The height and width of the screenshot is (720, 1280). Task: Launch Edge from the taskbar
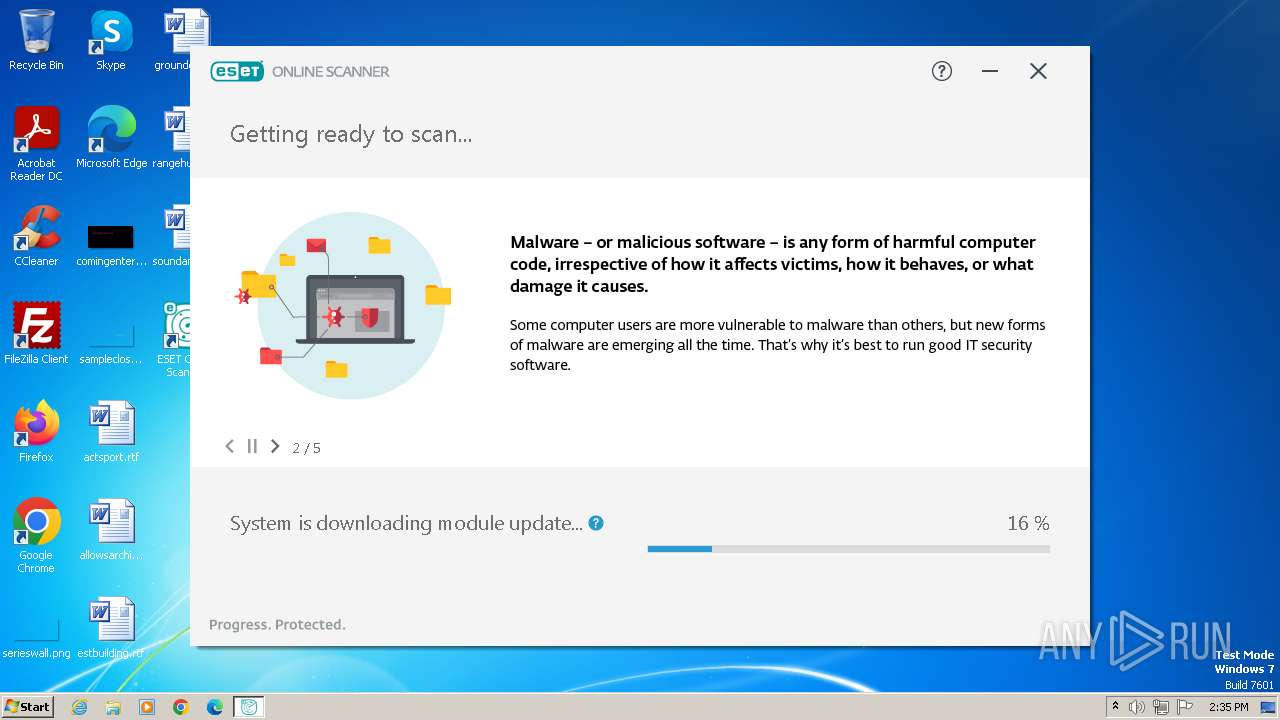click(x=215, y=707)
